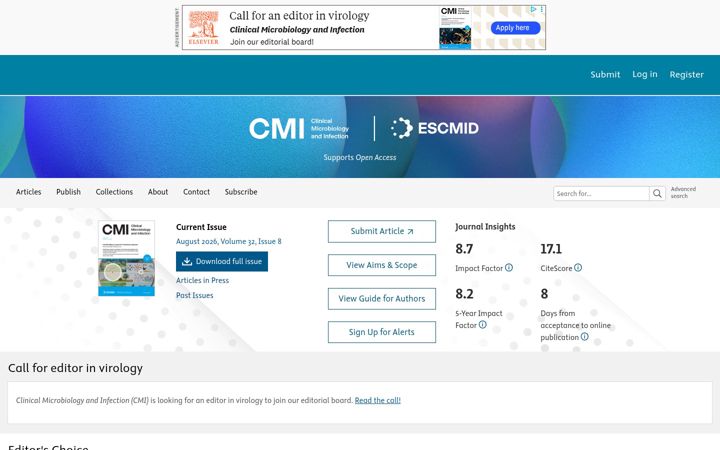Click View Aims & Scope button

(382, 265)
